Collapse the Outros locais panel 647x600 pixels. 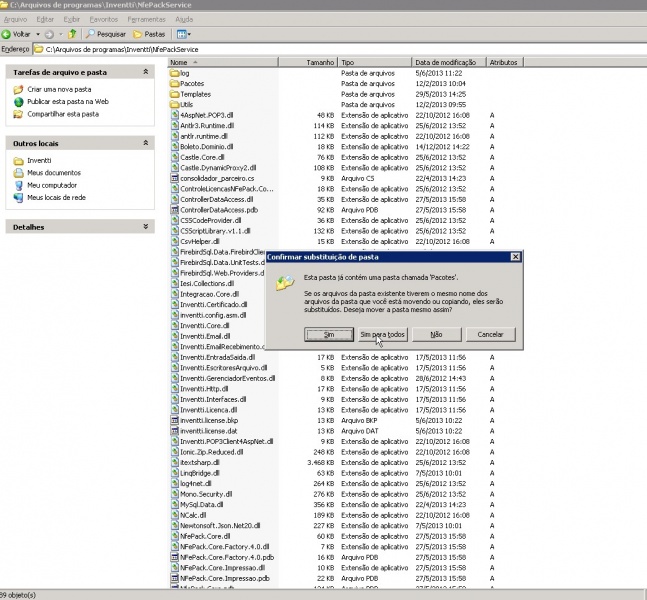pos(145,144)
